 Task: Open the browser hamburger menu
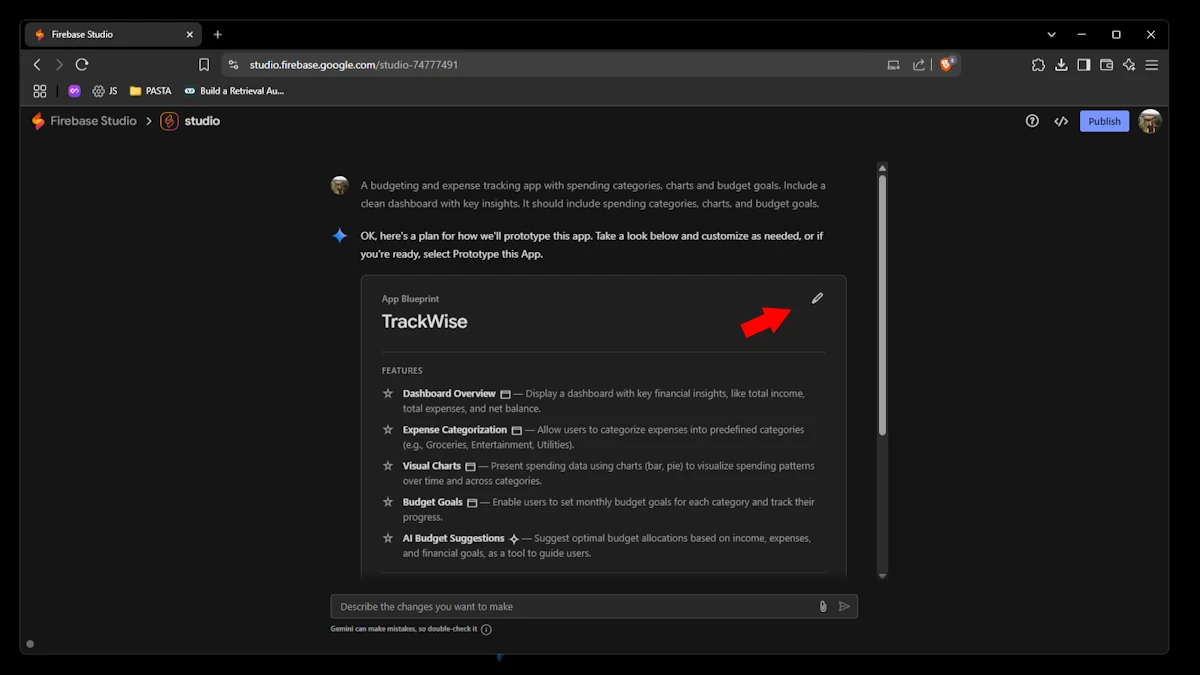1152,64
